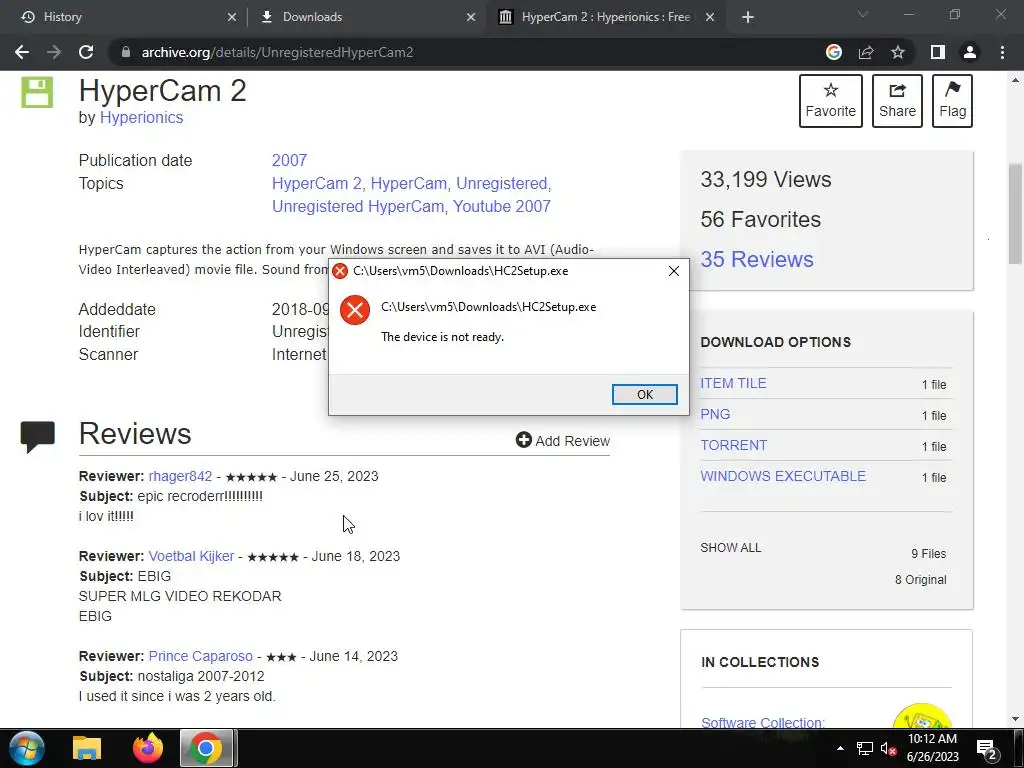Open reviewer rhager842's profile
This screenshot has height=768, width=1024.
180,476
